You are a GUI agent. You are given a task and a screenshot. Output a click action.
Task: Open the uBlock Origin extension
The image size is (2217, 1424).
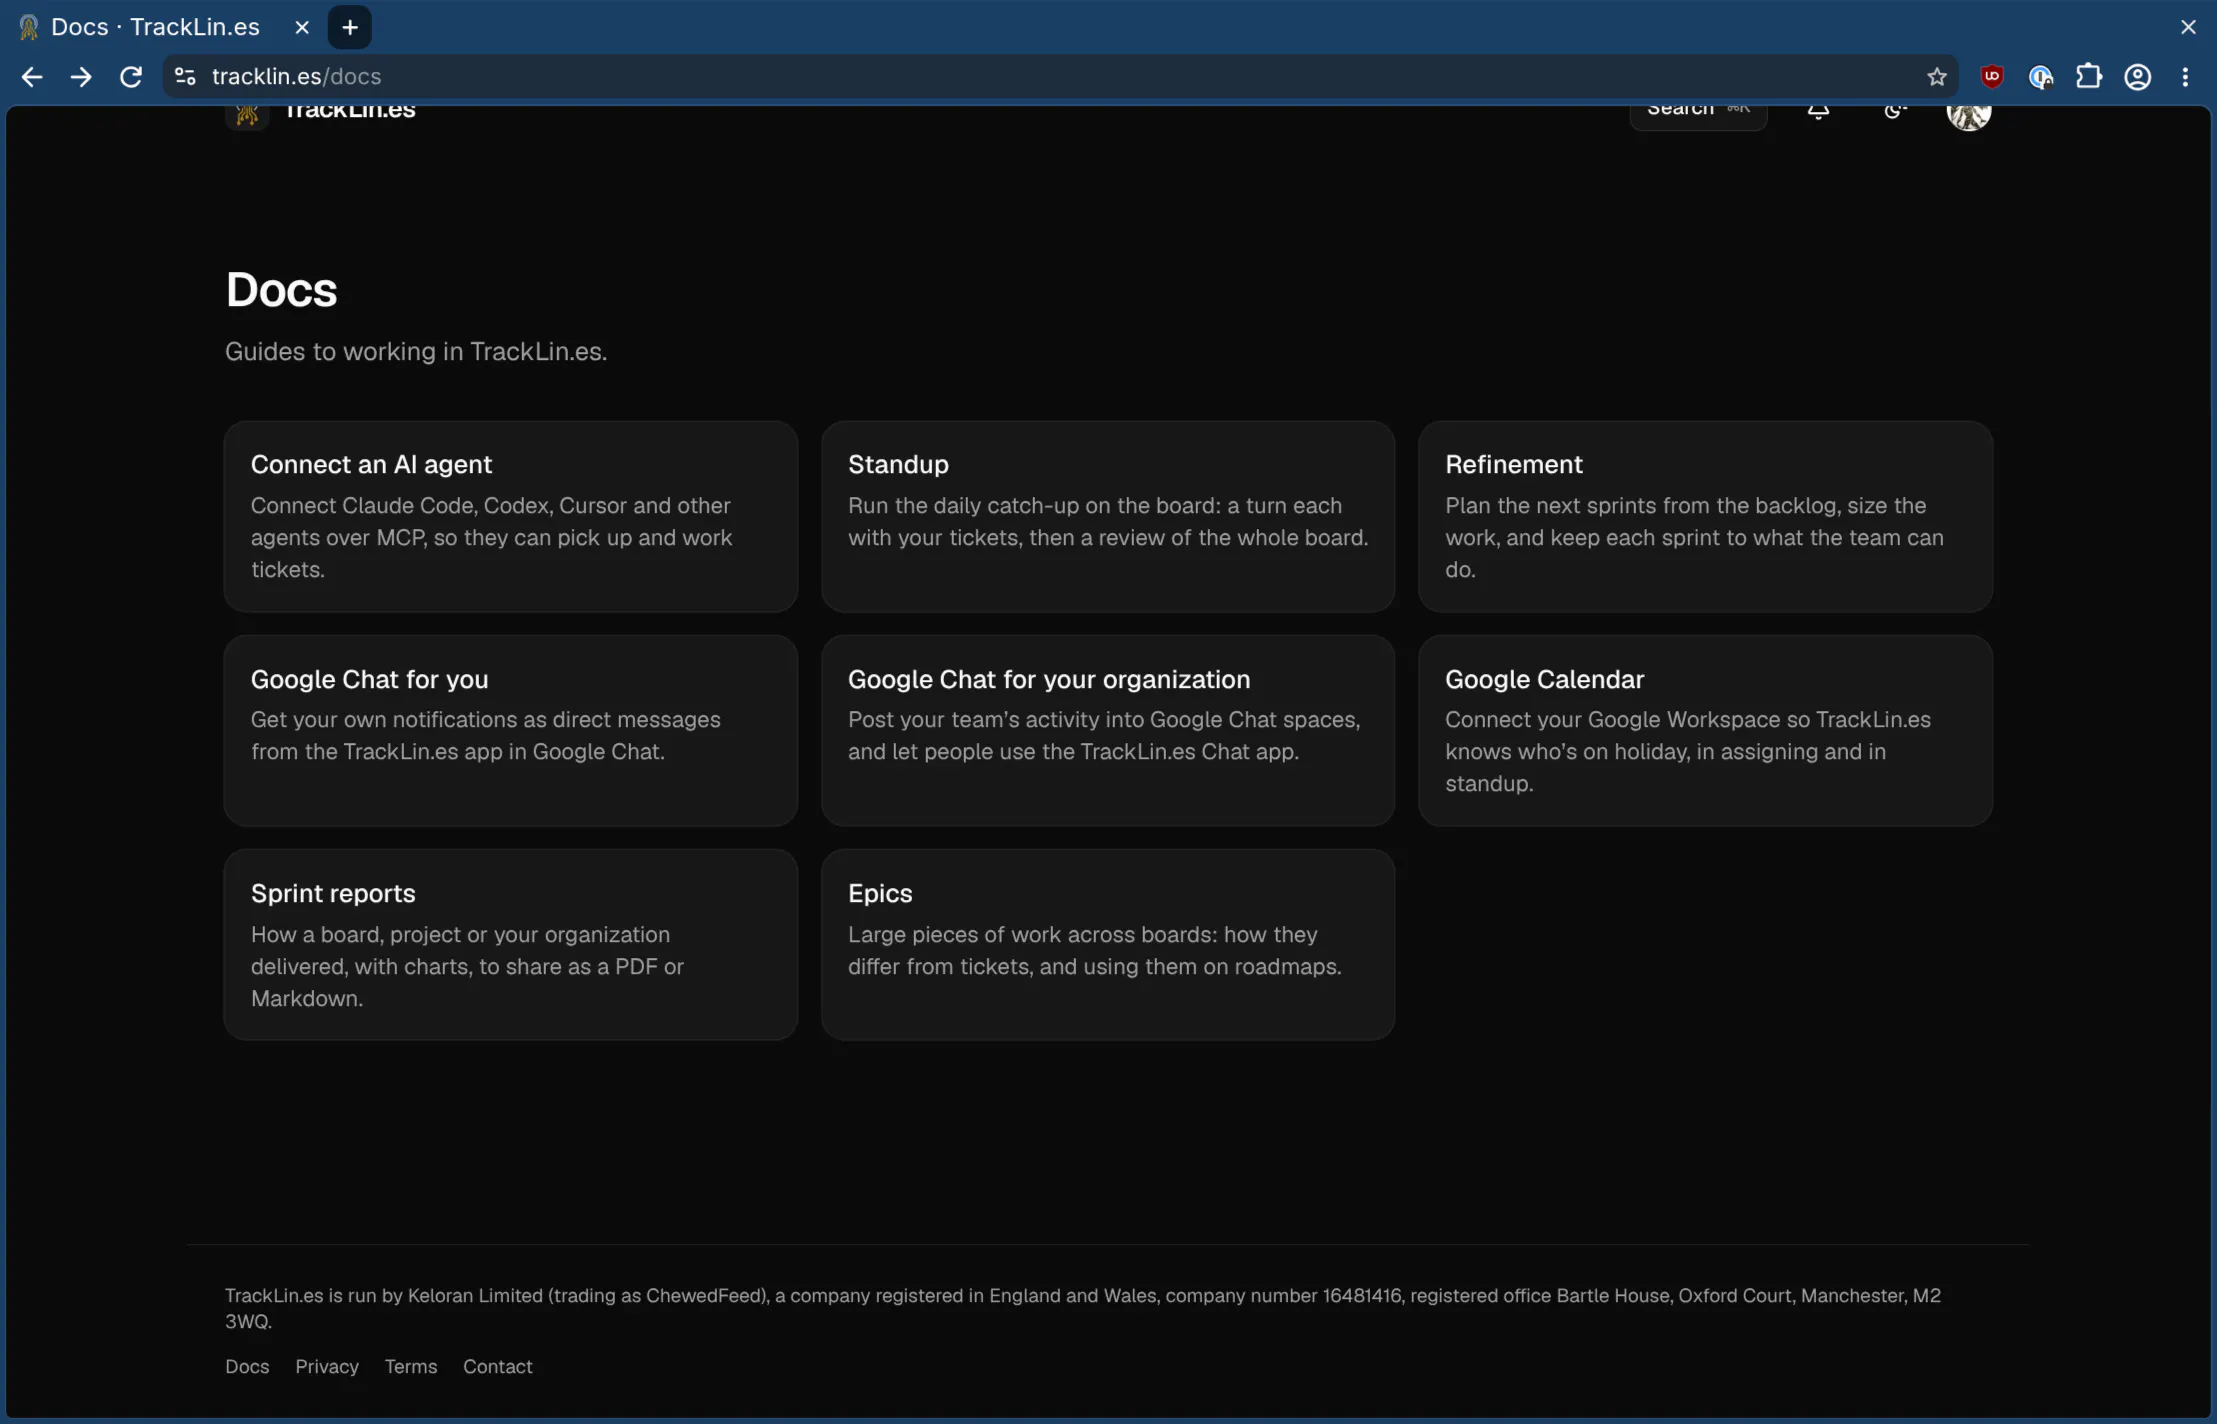coord(1991,76)
